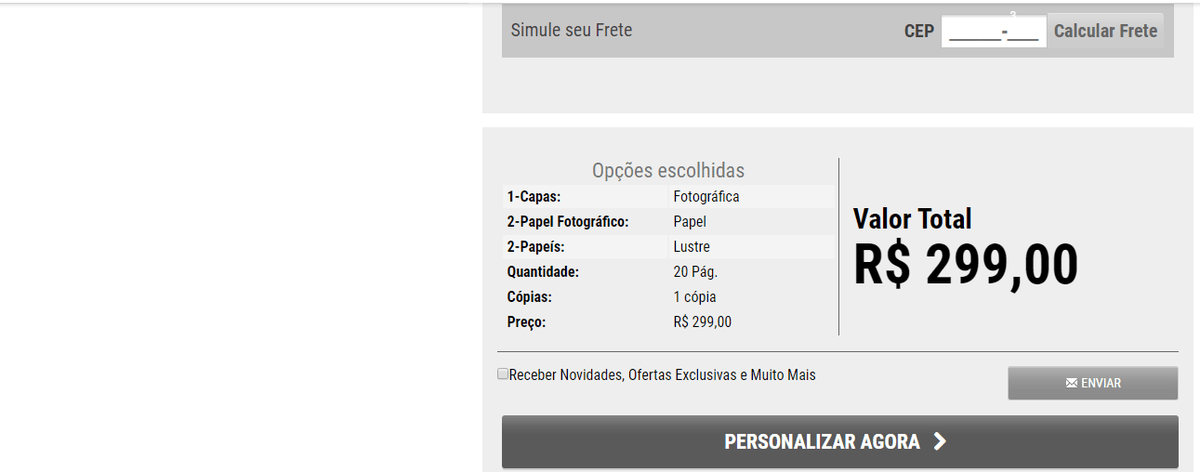
Task: Click the PERSONALIZAR AGORA button label
Action: click(x=822, y=442)
